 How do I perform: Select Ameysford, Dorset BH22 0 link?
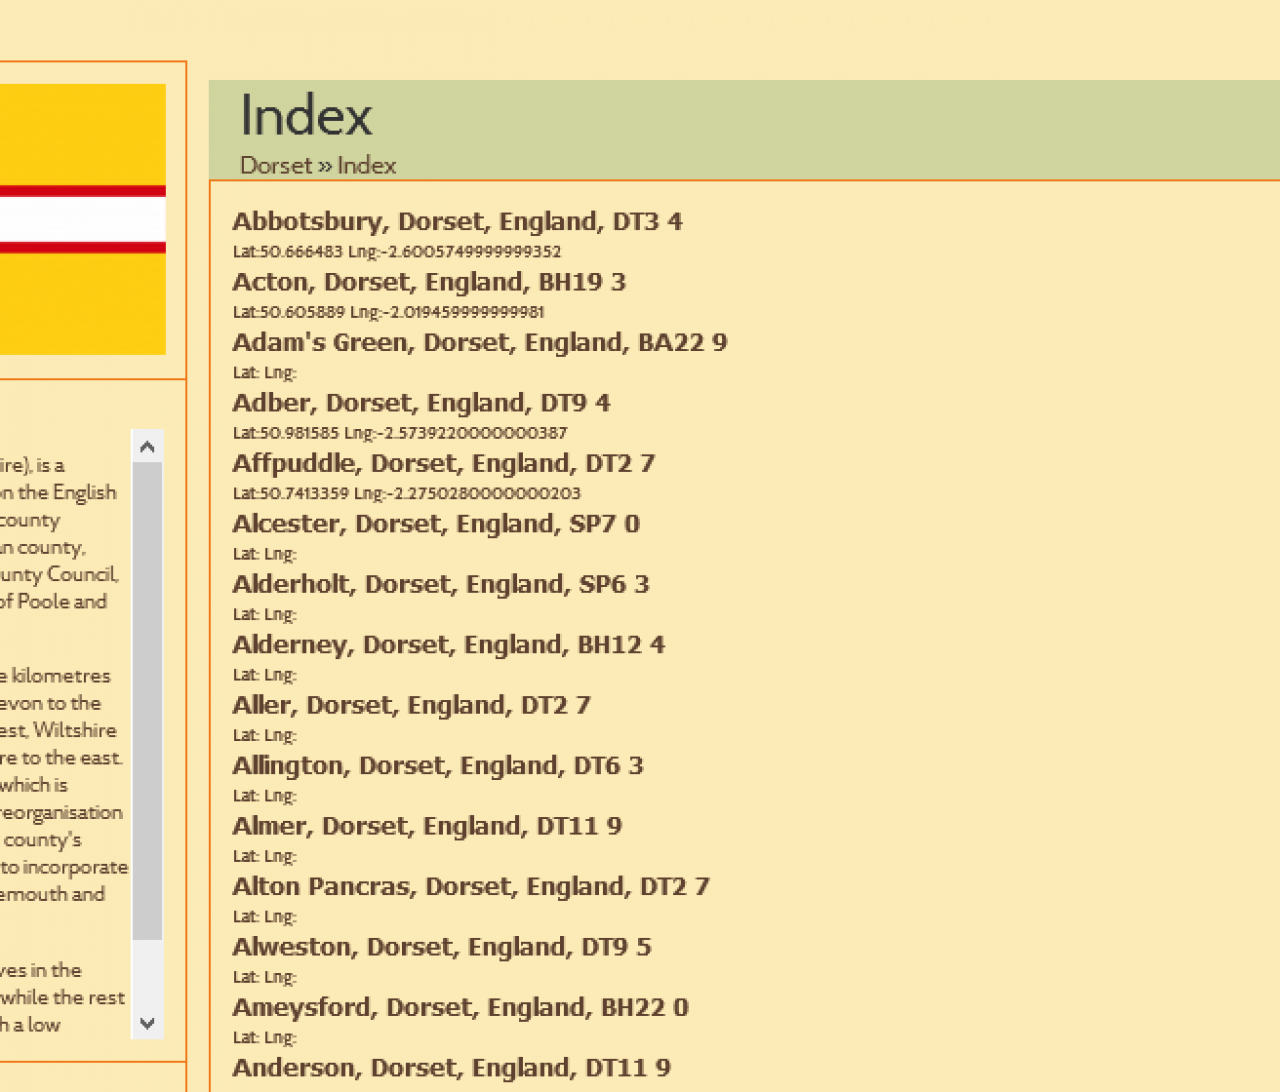[x=460, y=1008]
